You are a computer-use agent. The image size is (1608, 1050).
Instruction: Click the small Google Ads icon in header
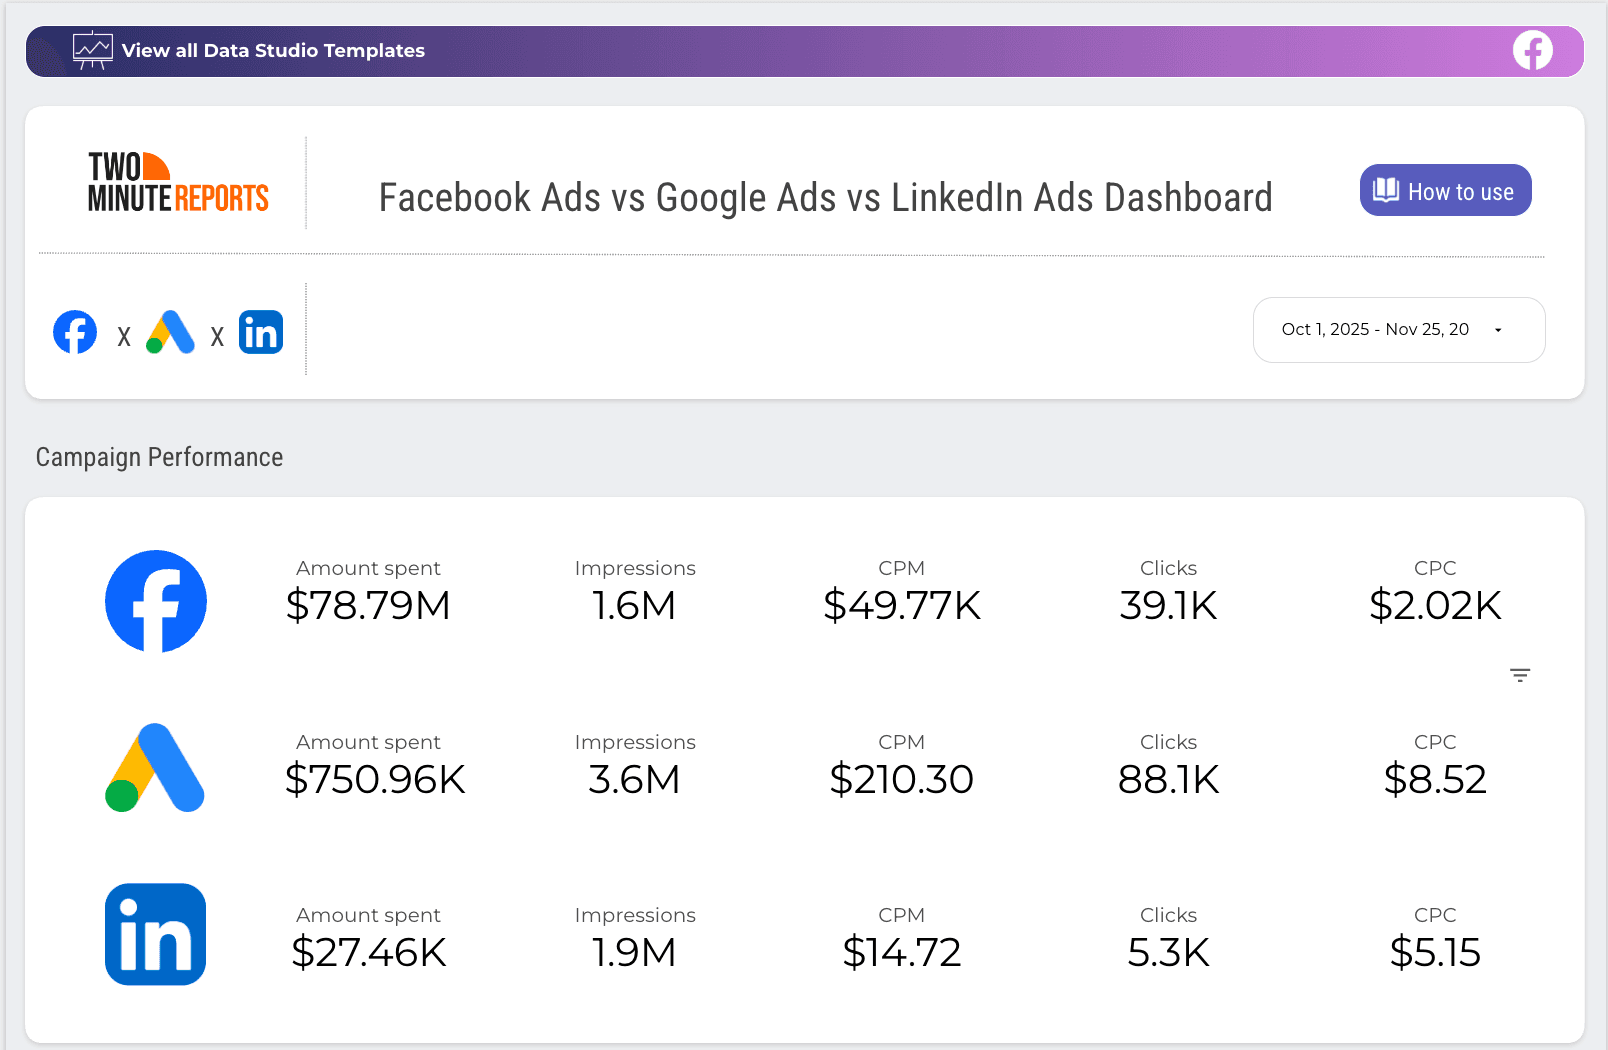(x=170, y=333)
